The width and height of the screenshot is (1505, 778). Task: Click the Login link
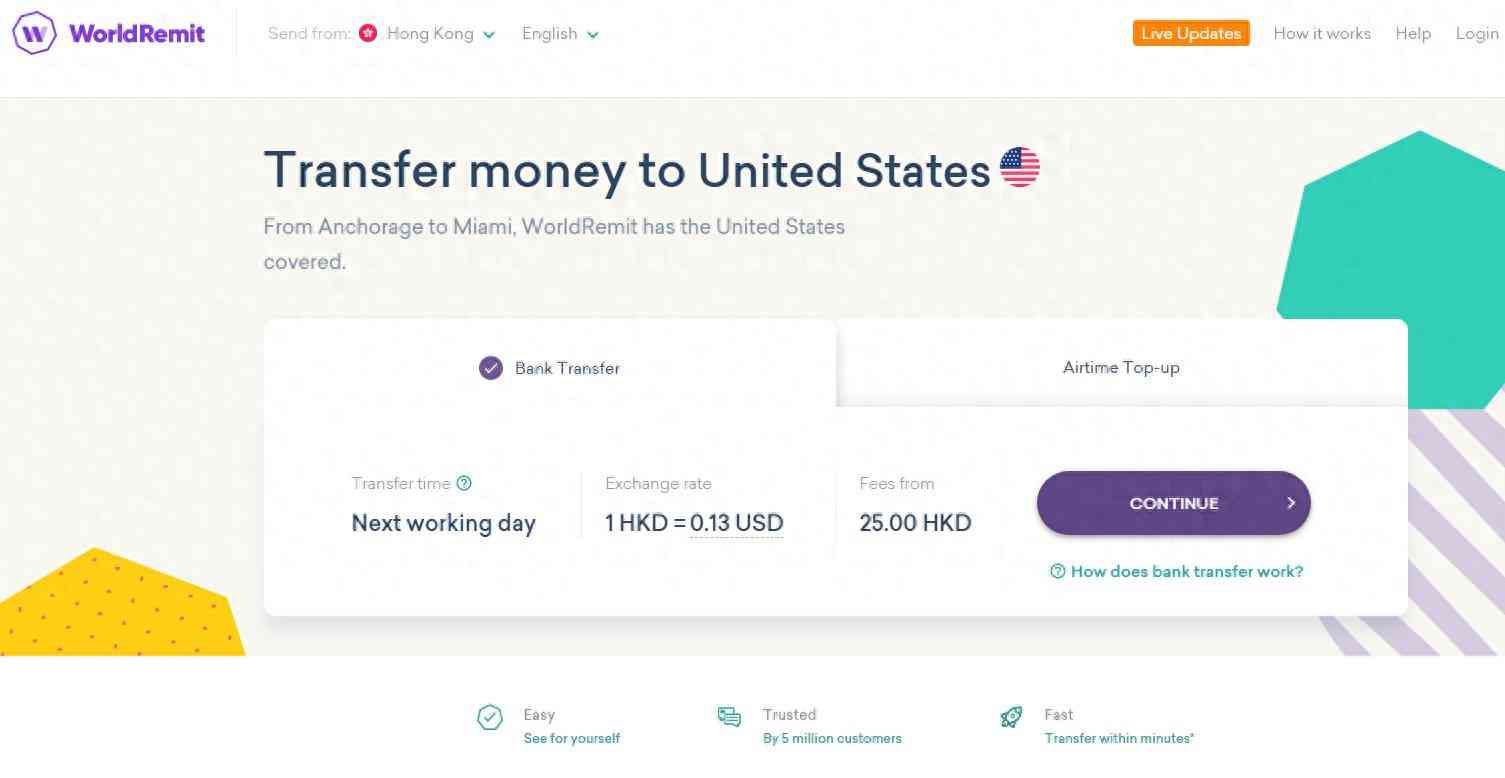pos(1476,33)
